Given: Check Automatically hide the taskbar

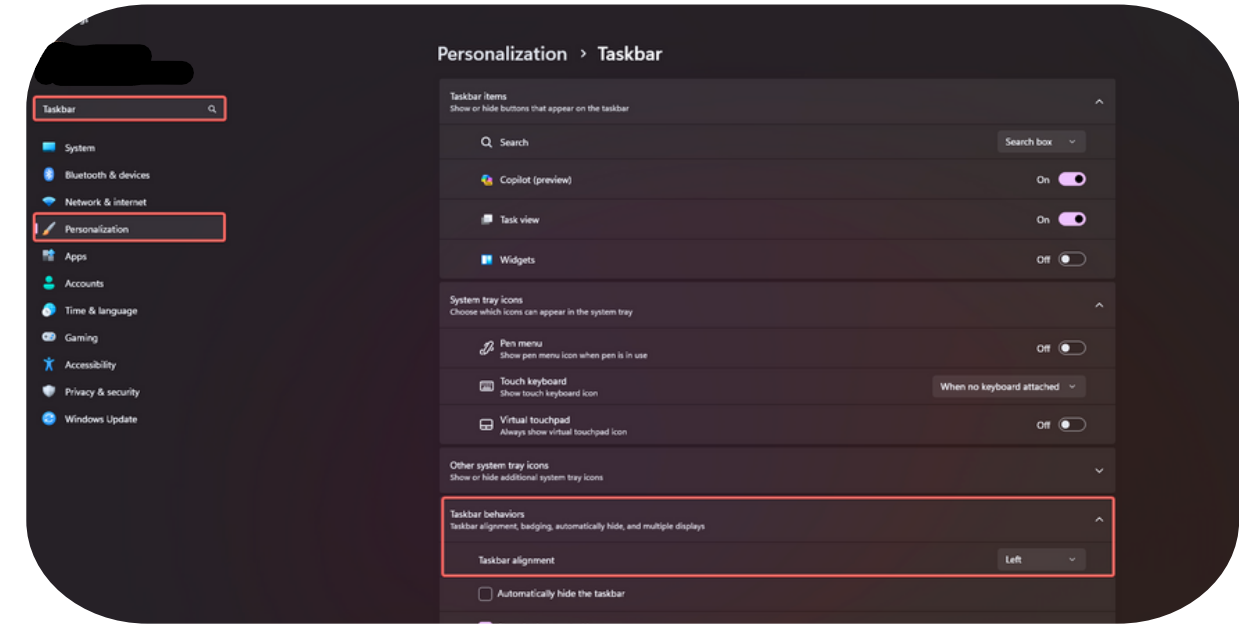Looking at the screenshot, I should [x=485, y=594].
